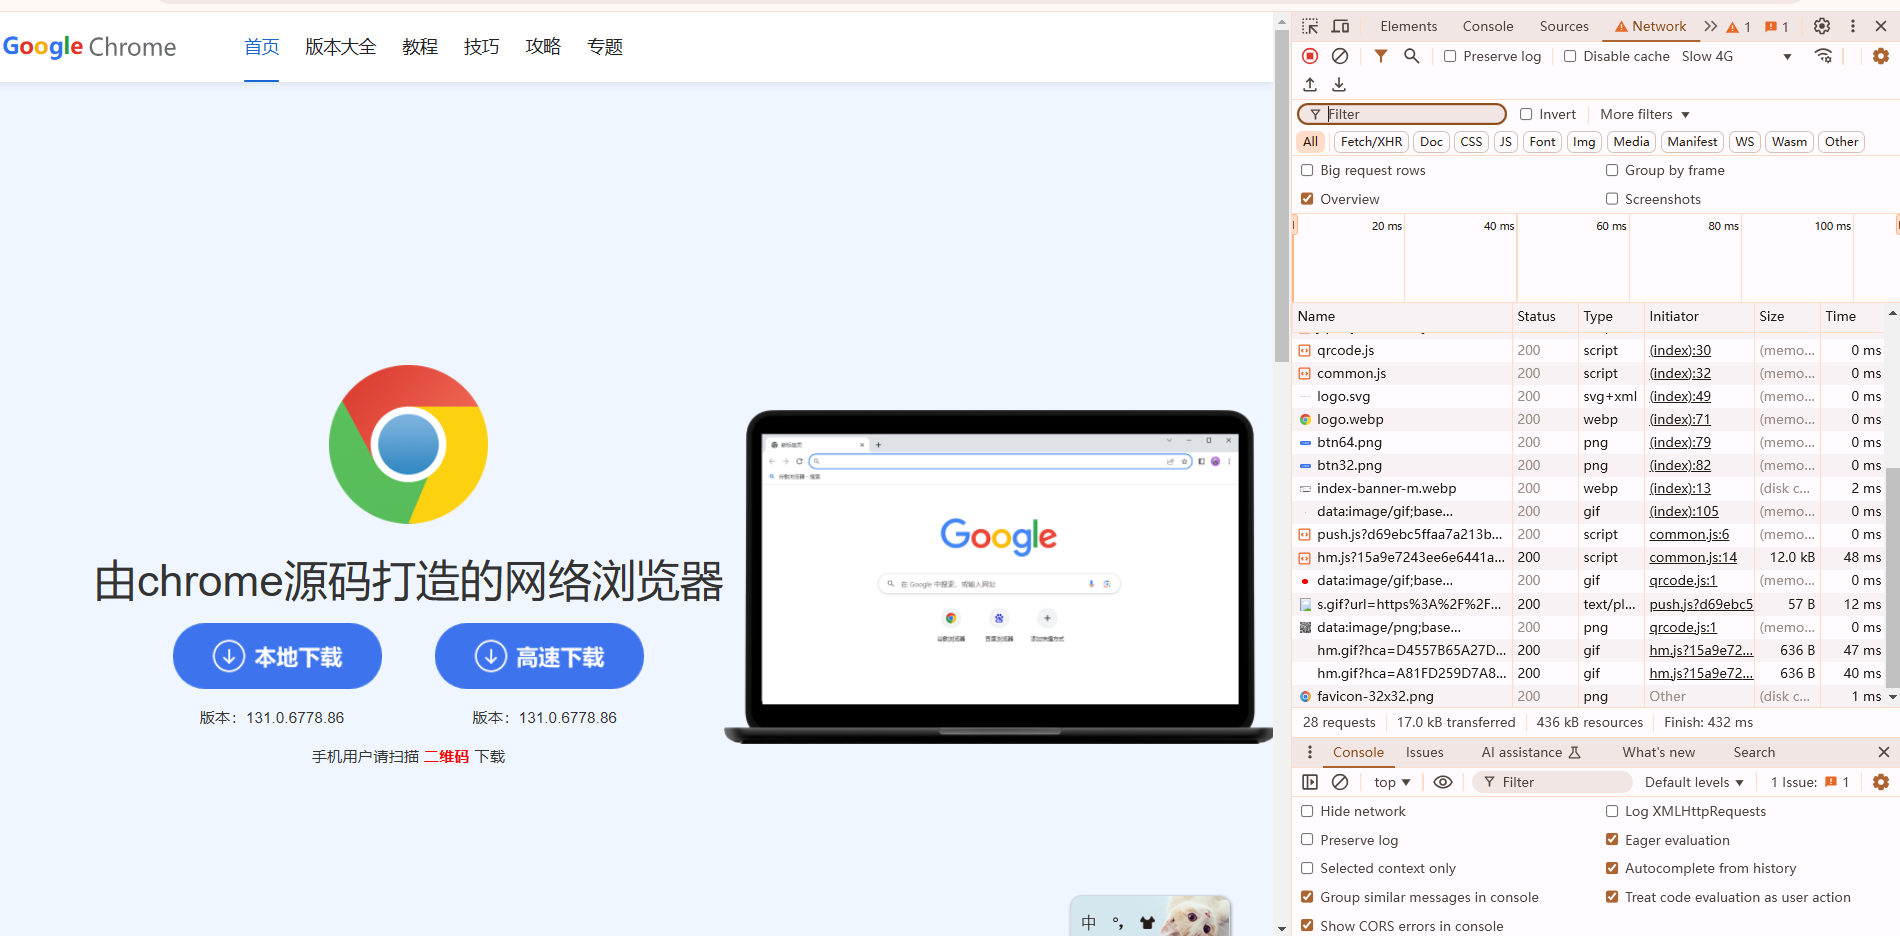This screenshot has height=936, width=1900.
Task: Click the console Filter input
Action: (x=1553, y=782)
